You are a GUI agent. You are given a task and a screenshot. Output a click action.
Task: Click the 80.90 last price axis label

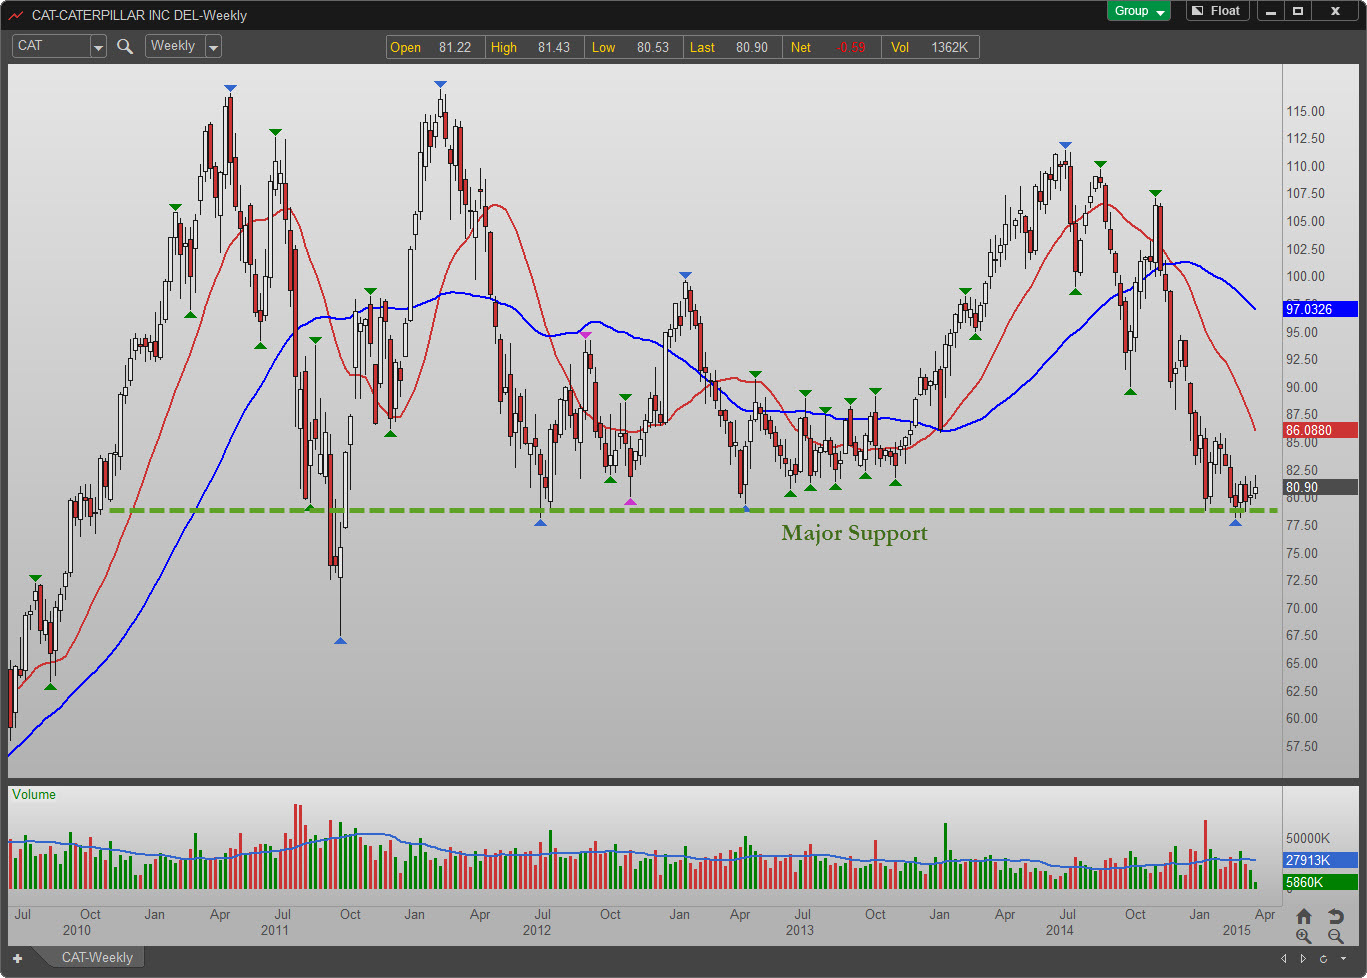[x=1320, y=487]
